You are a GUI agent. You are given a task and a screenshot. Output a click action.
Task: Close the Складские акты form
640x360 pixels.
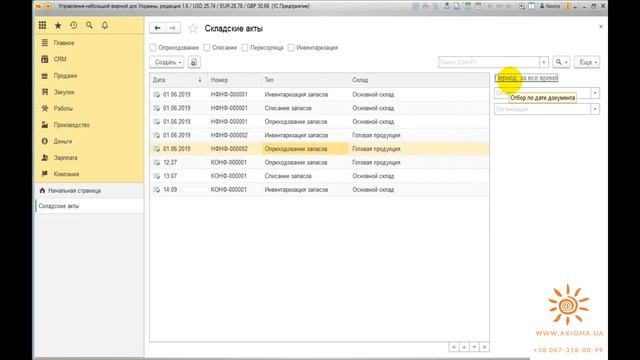(601, 27)
